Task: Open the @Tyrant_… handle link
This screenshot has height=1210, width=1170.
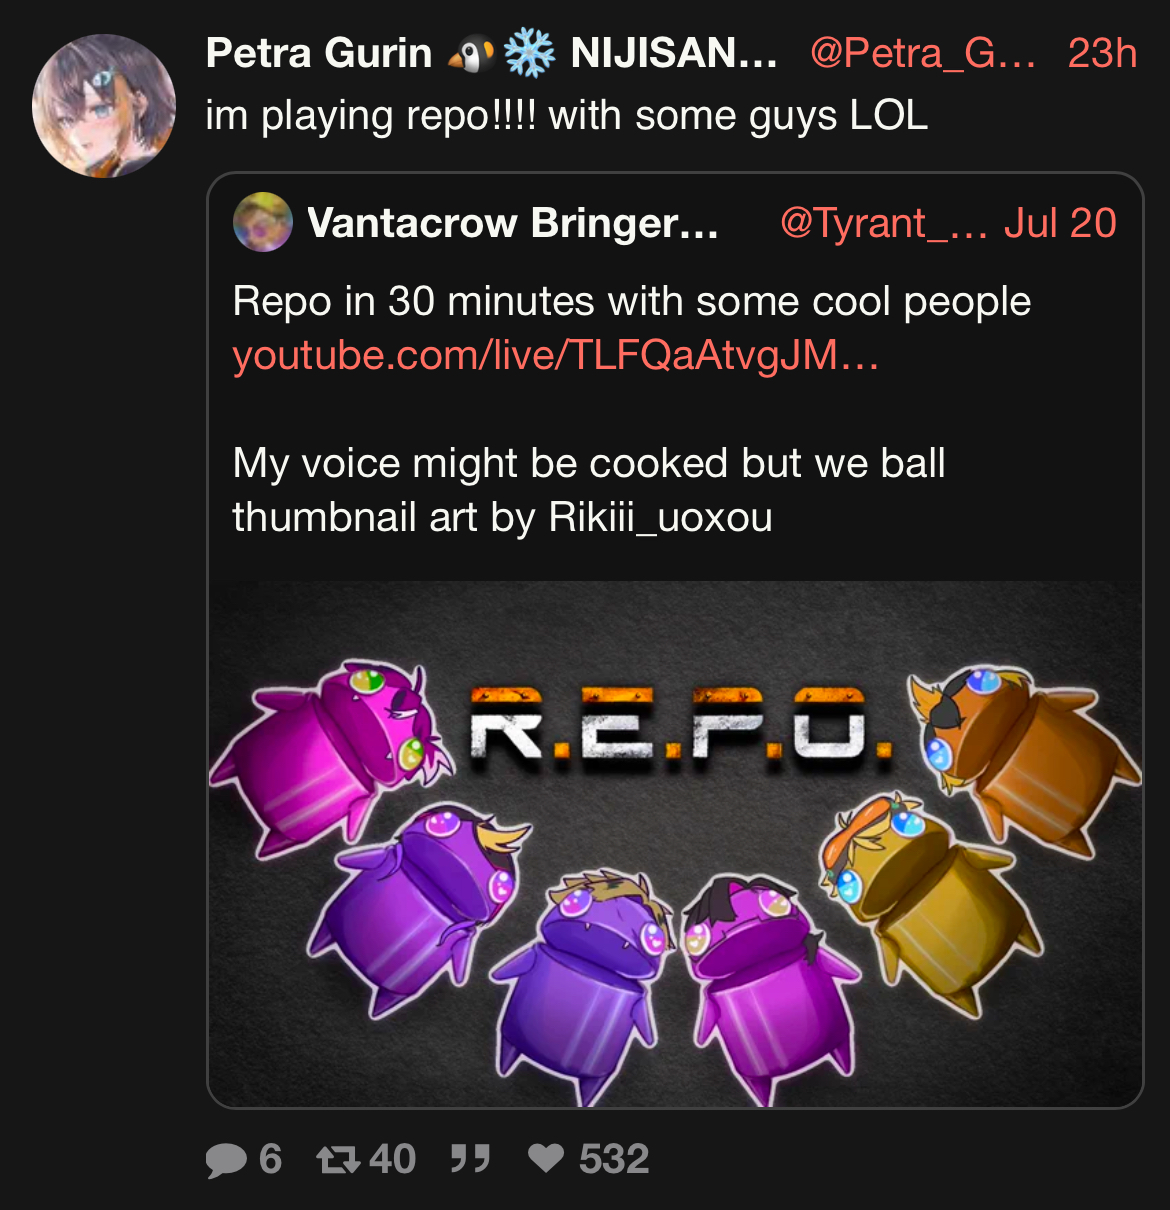Action: point(883,223)
